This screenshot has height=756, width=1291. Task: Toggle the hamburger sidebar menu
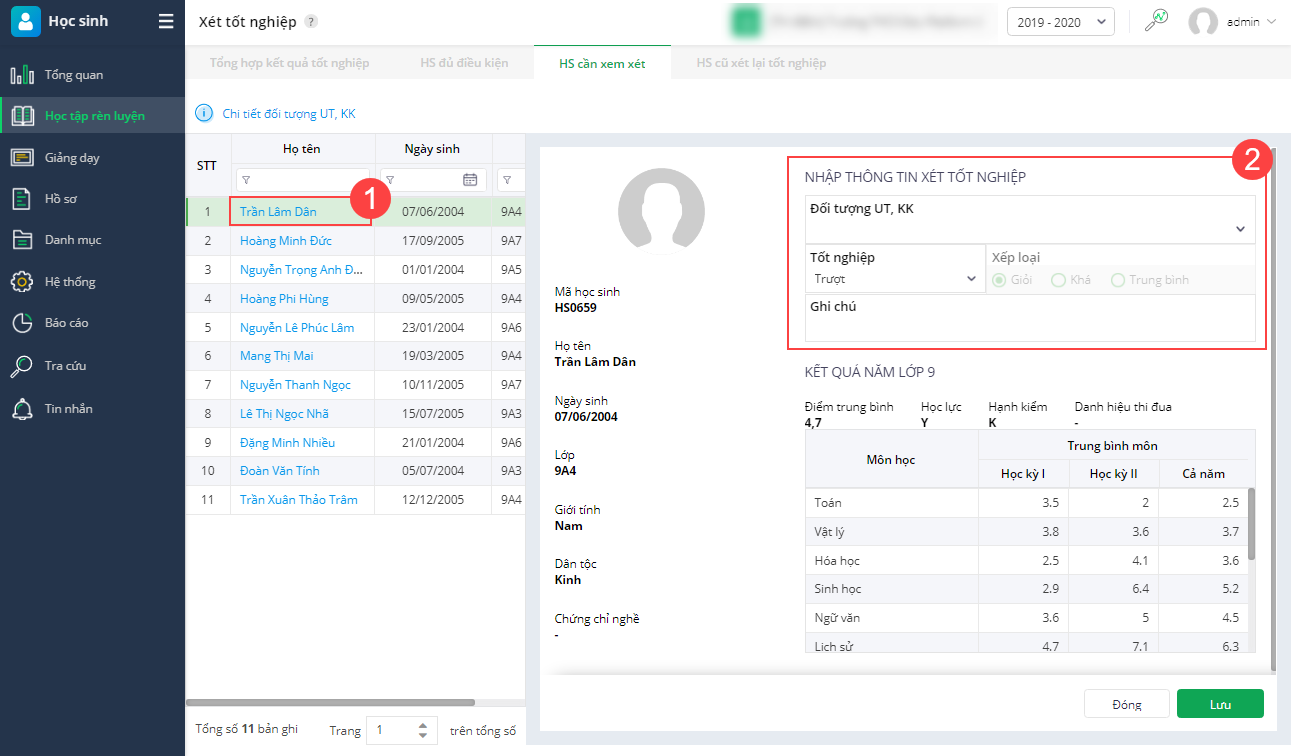[166, 21]
